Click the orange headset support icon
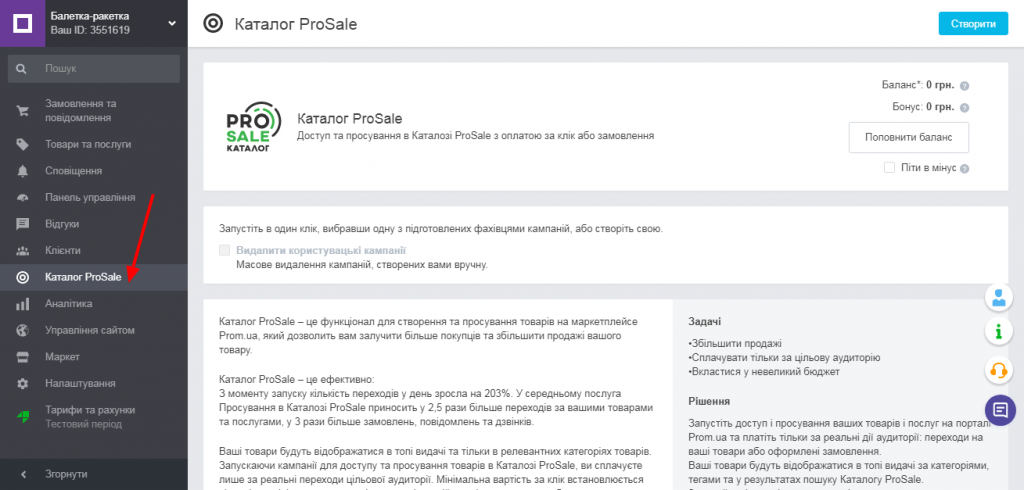Screen dimensions: 1024x490 tap(999, 371)
